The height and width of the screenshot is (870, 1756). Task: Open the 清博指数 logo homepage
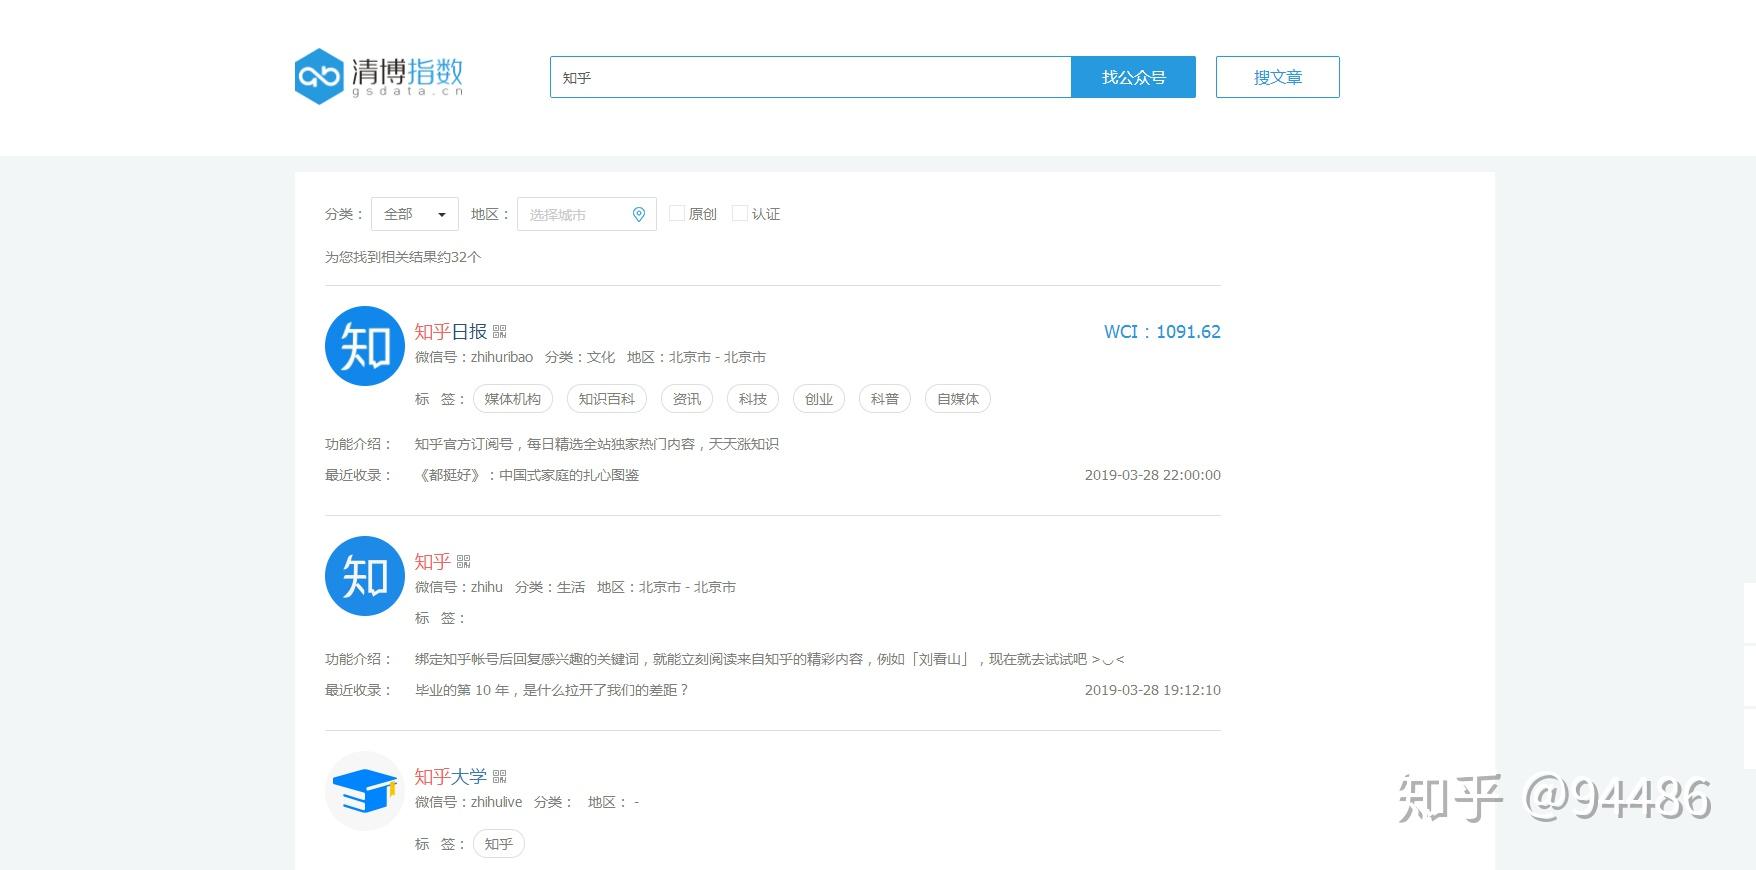(x=379, y=76)
